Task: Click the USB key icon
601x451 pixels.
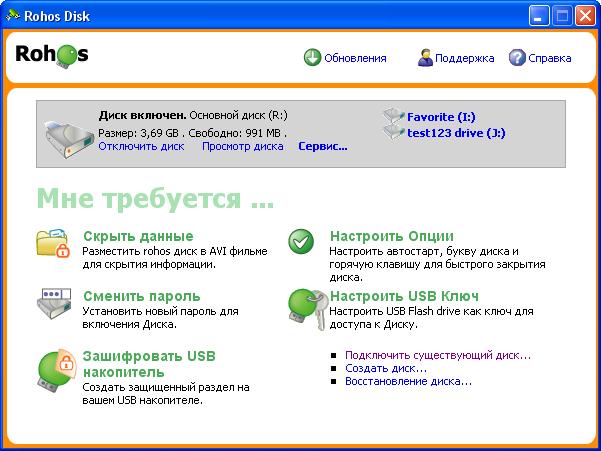Action: click(x=308, y=309)
